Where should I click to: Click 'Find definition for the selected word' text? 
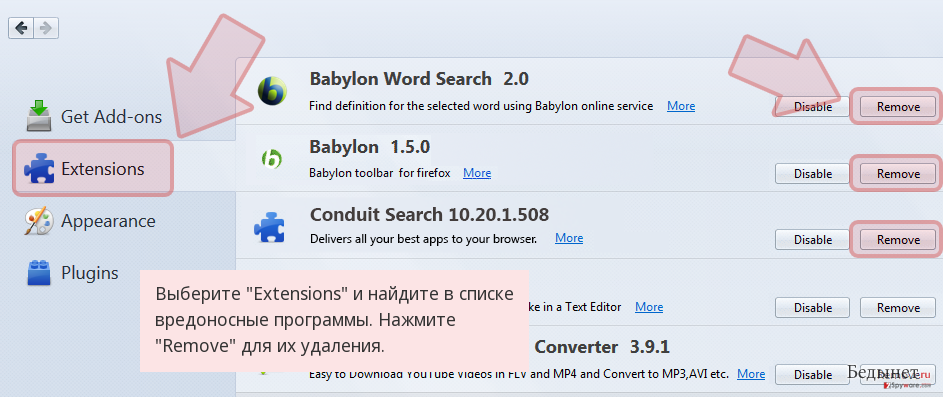point(481,106)
